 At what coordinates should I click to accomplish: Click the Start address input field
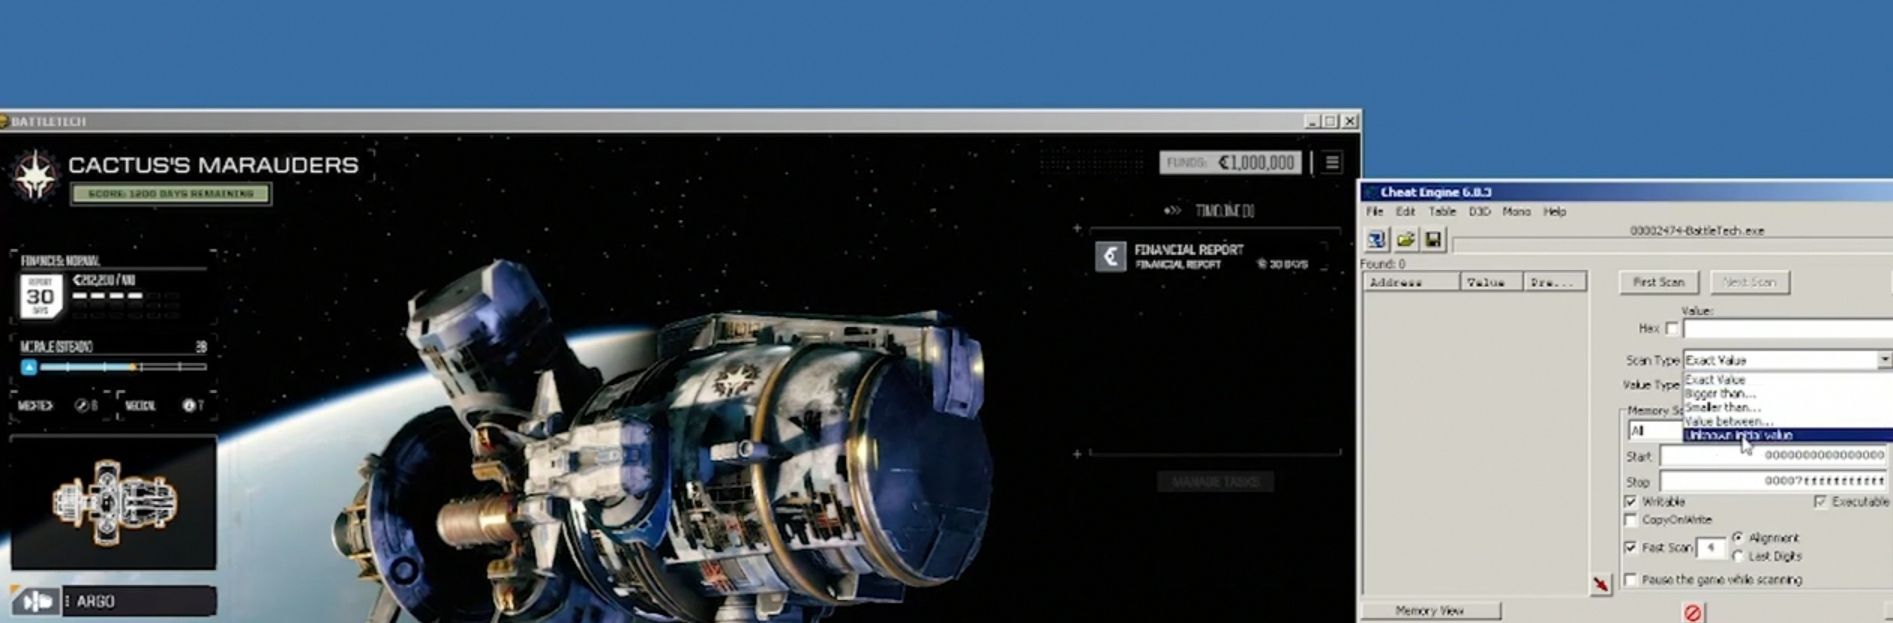click(x=1775, y=455)
